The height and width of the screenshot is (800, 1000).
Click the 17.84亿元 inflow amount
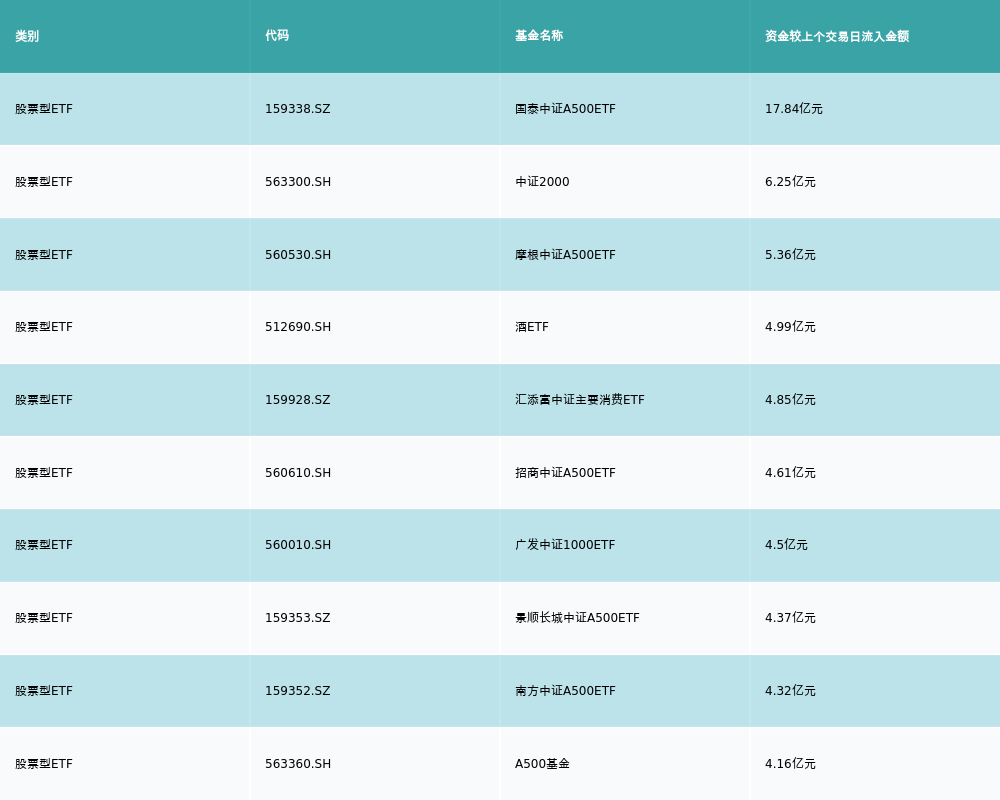793,109
